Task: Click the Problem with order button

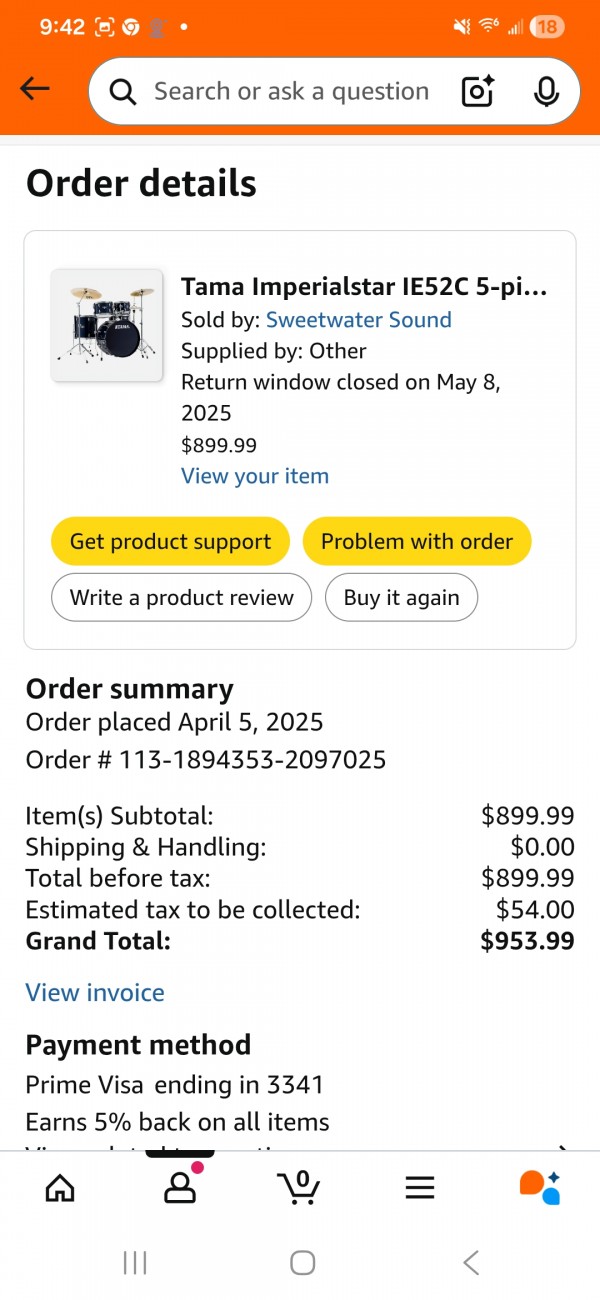Action: click(417, 542)
